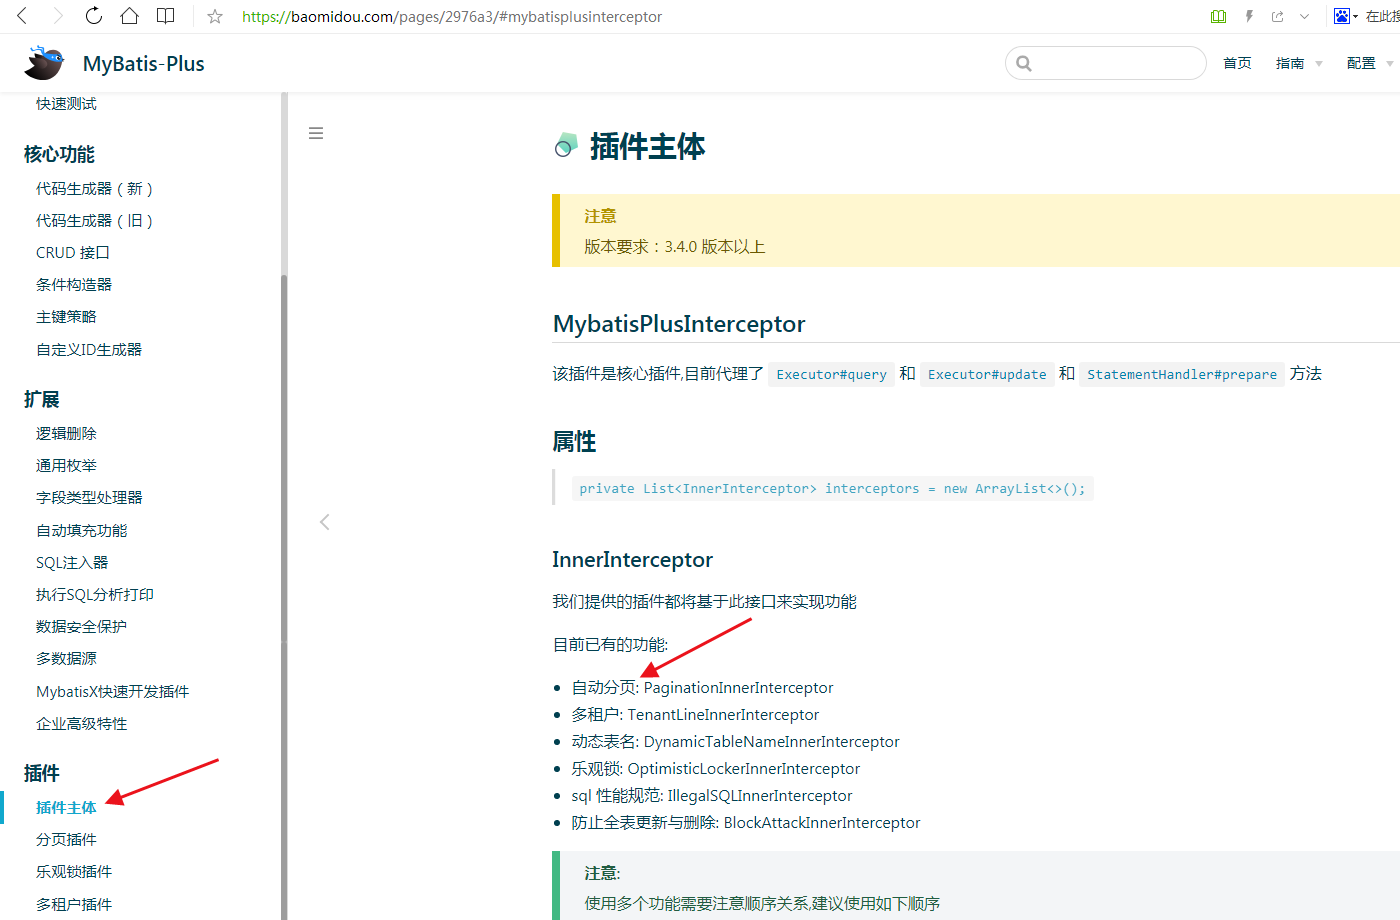This screenshot has height=920, width=1400.
Task: Click the Executor#query code tag
Action: coord(831,374)
